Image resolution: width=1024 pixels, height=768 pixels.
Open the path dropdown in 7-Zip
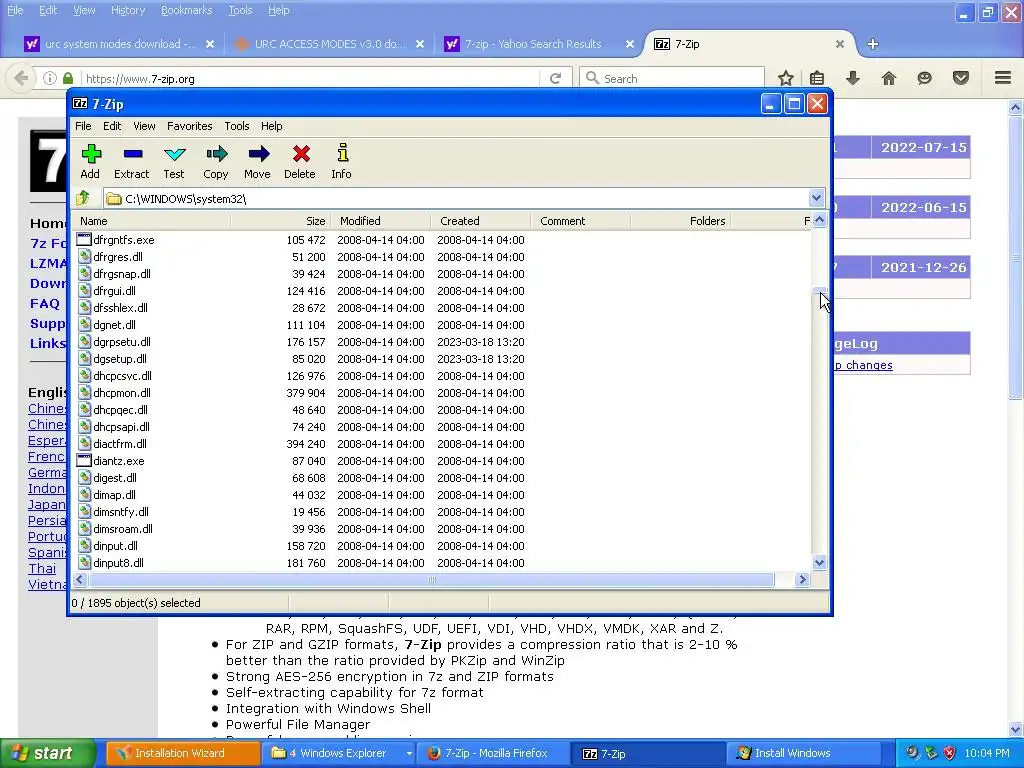816,198
